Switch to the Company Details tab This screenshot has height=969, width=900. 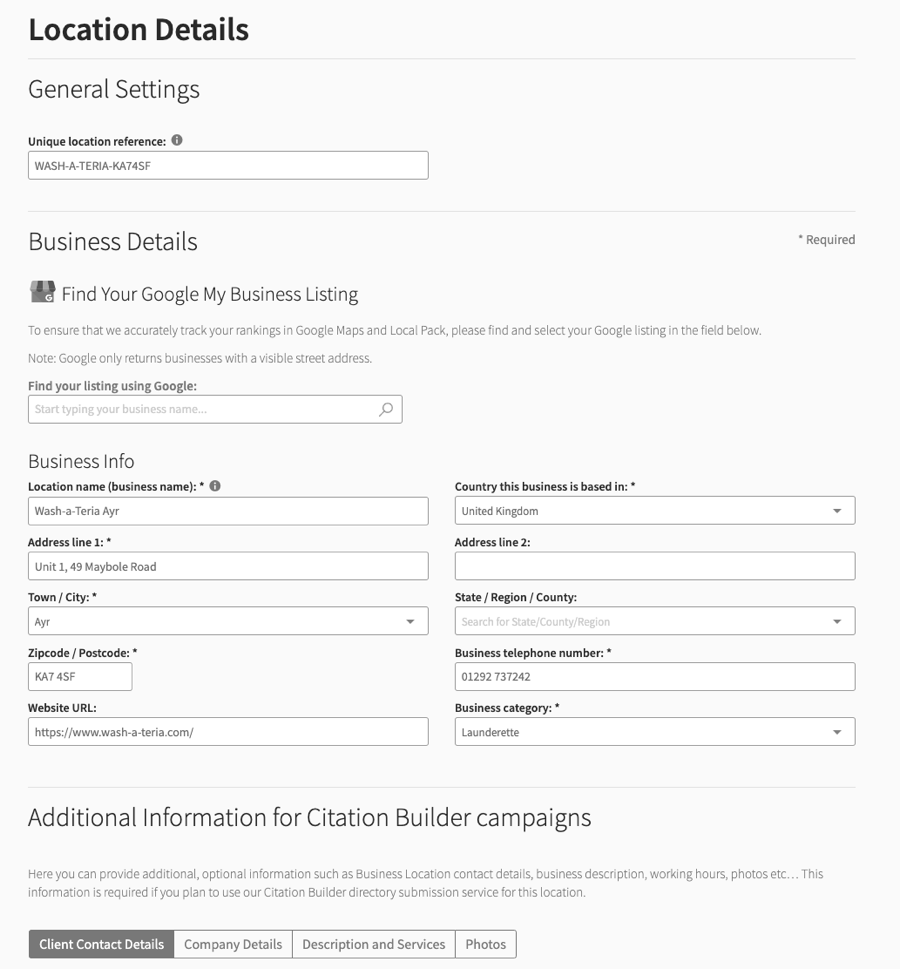233,944
